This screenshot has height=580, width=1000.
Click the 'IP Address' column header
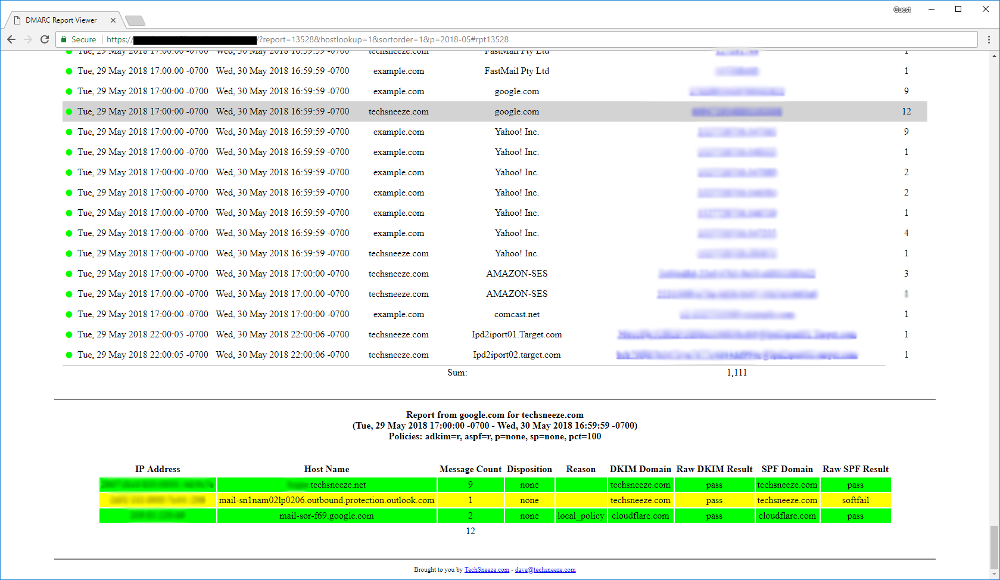158,469
